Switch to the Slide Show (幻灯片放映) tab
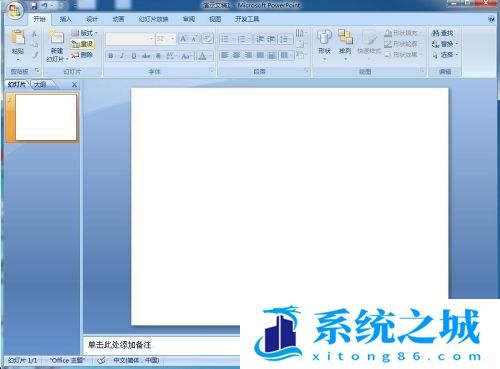Viewport: 500px width, 369px height. (154, 19)
